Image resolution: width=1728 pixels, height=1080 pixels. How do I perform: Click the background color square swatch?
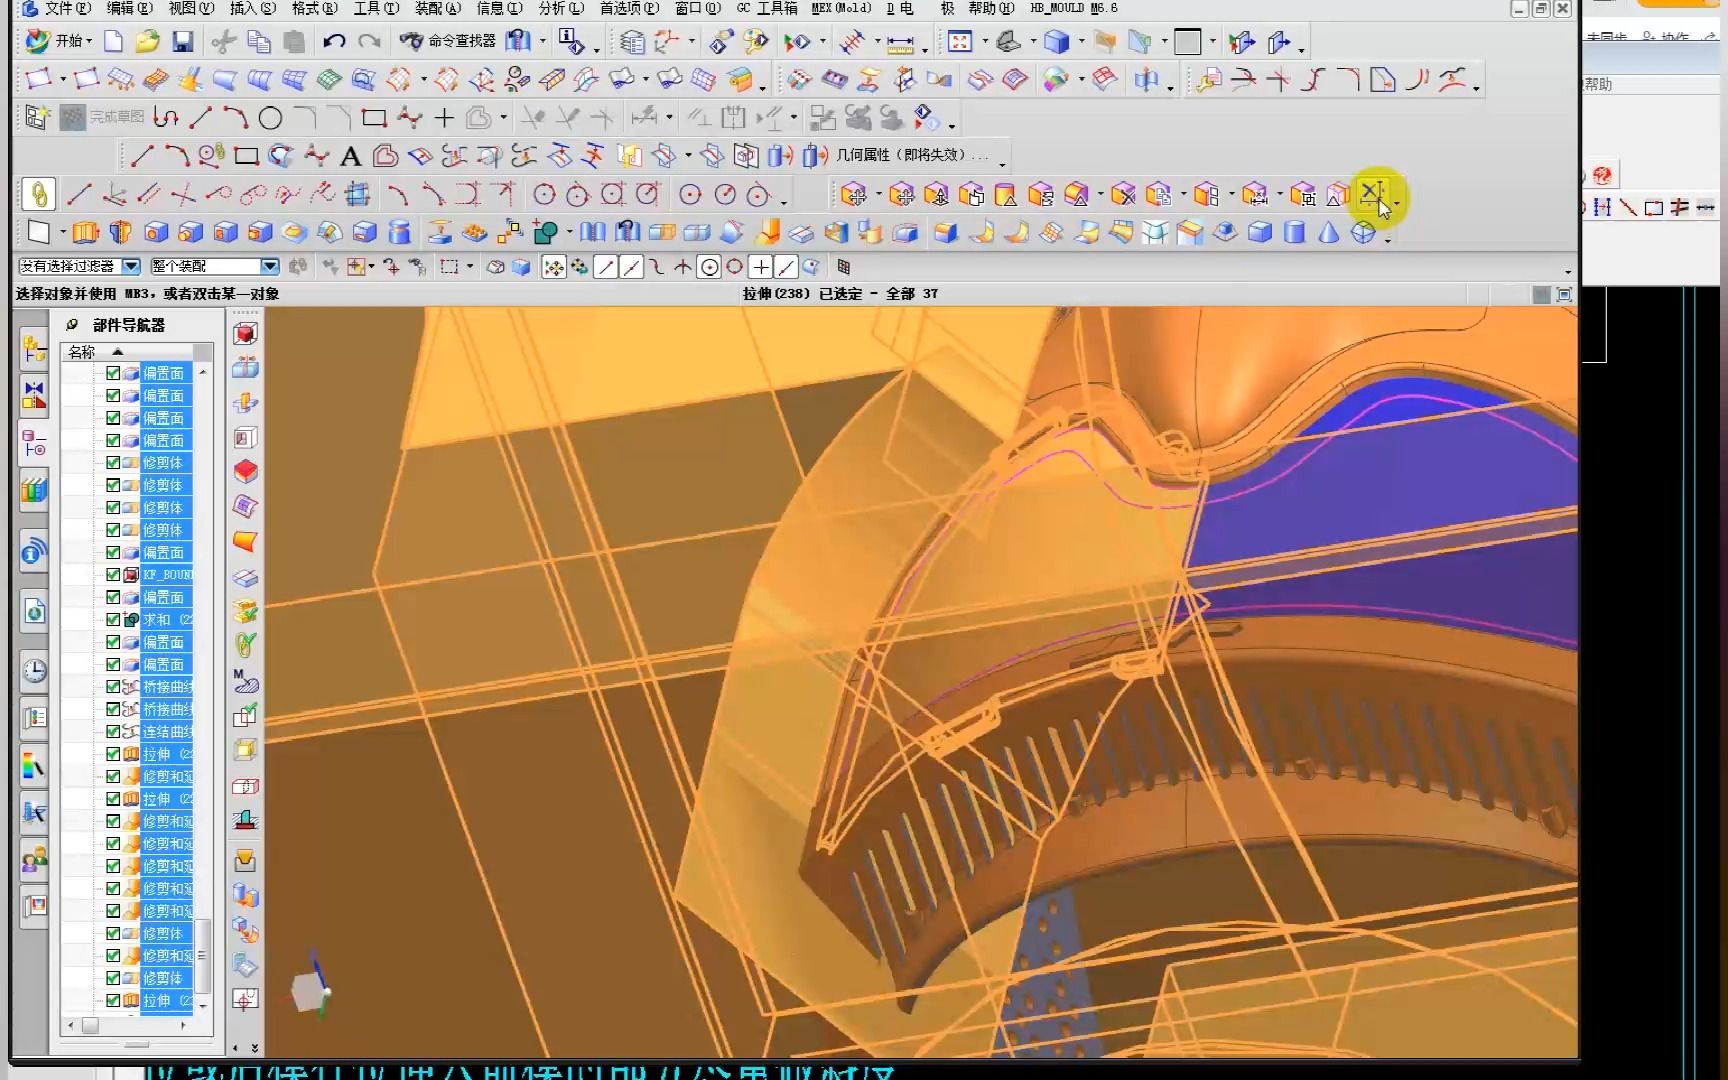click(1187, 42)
